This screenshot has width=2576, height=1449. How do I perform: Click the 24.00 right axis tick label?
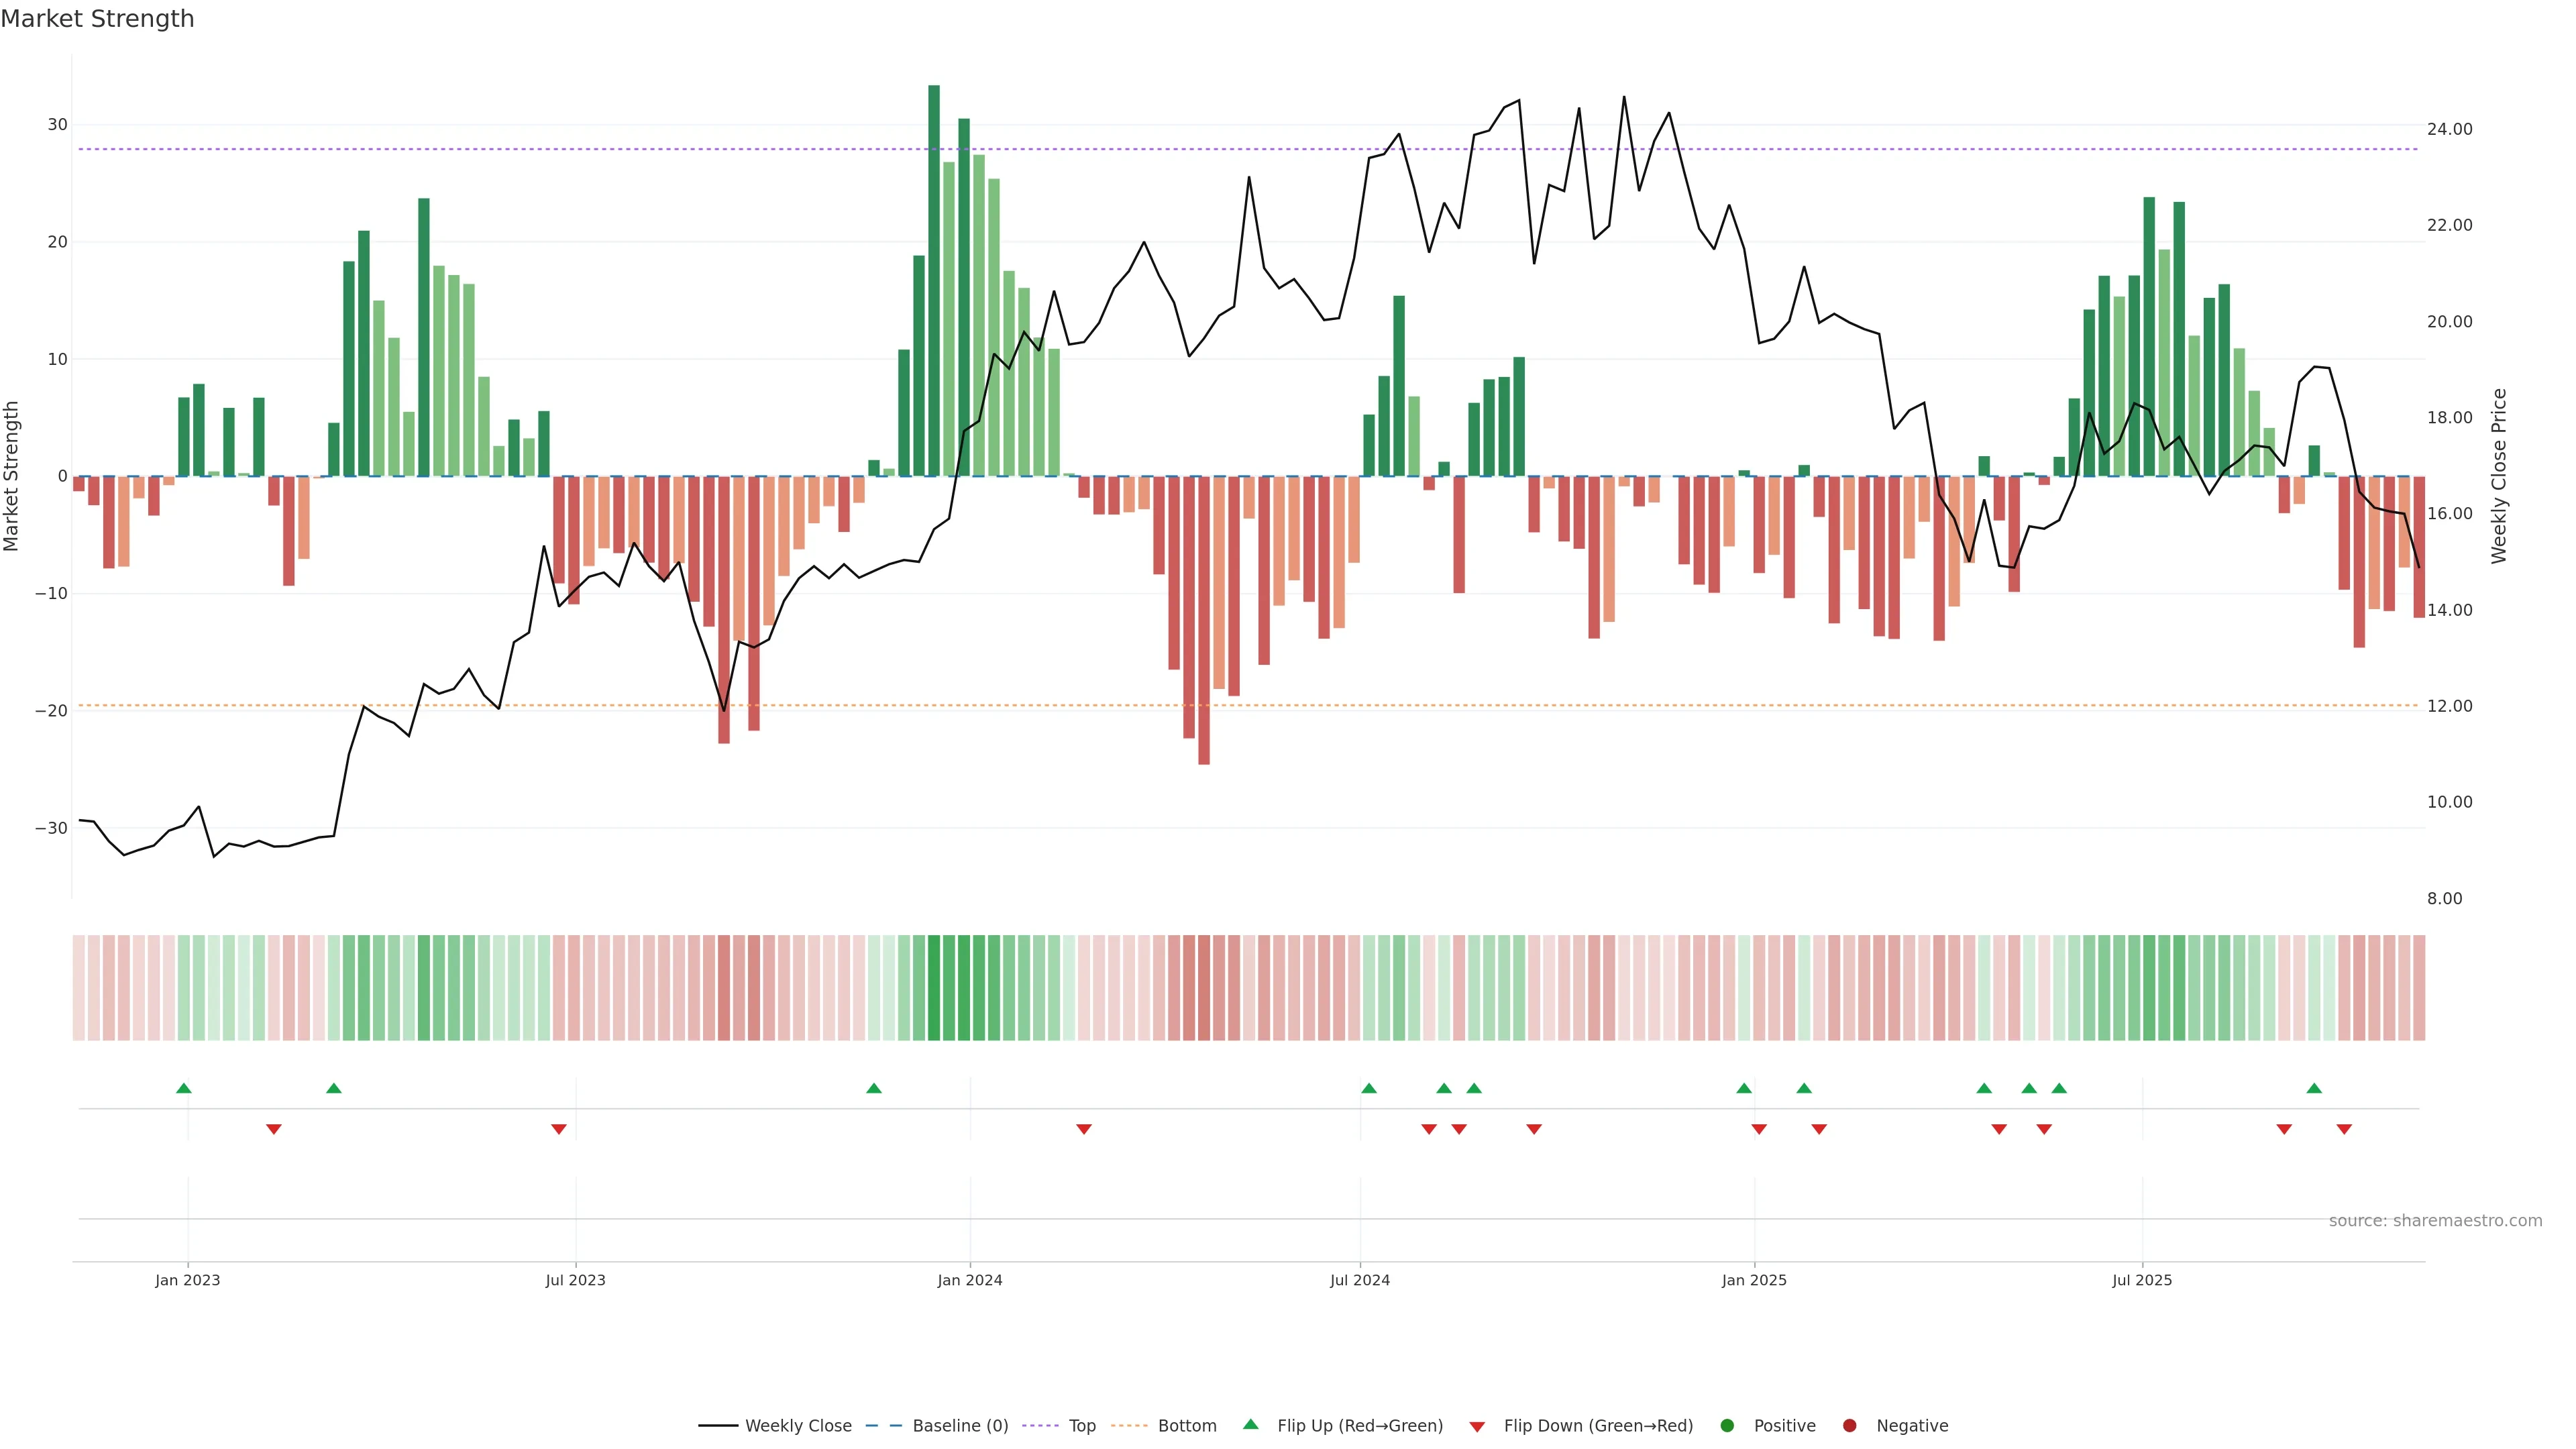[x=2449, y=129]
